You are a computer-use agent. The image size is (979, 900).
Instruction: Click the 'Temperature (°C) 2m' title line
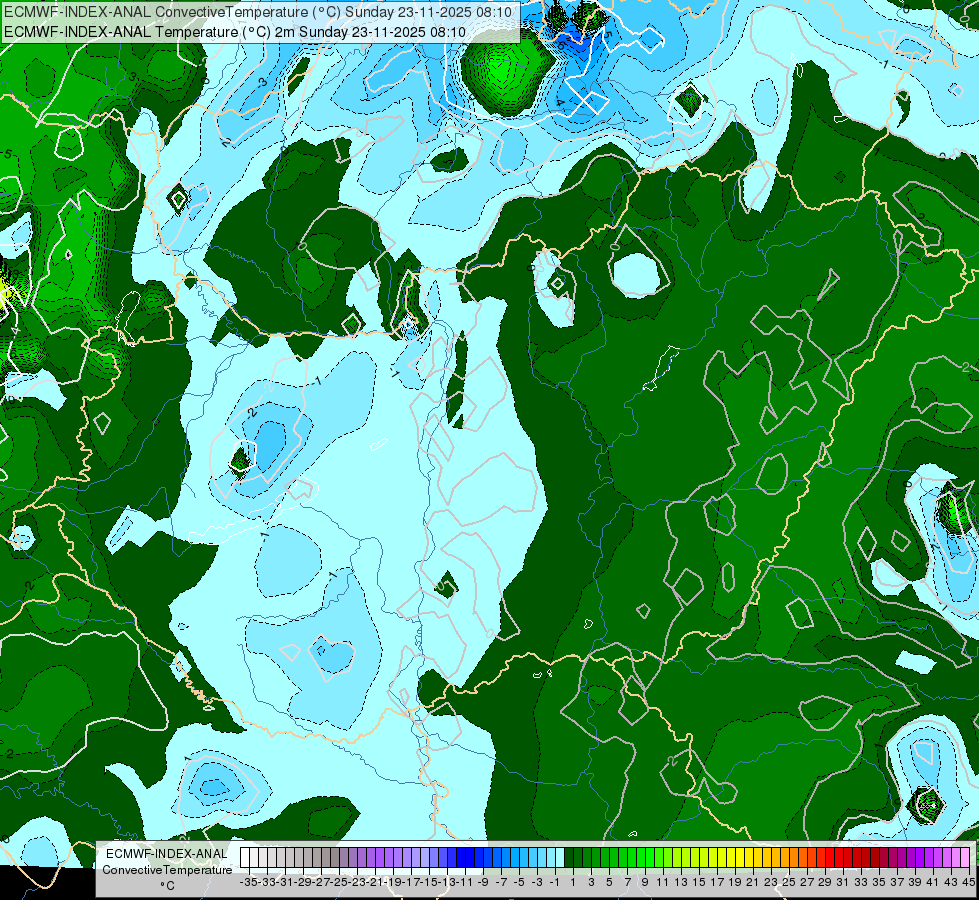tap(235, 32)
